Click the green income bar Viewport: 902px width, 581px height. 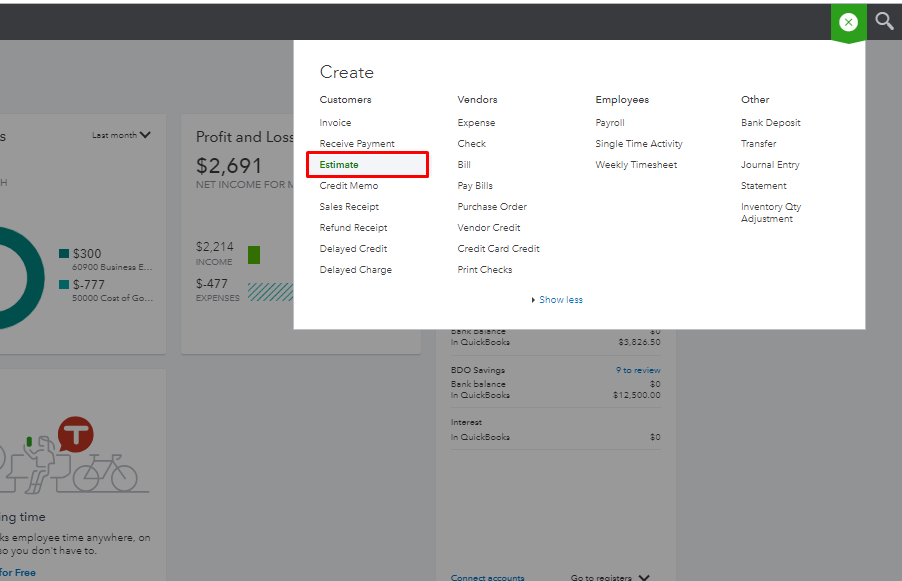click(x=254, y=255)
